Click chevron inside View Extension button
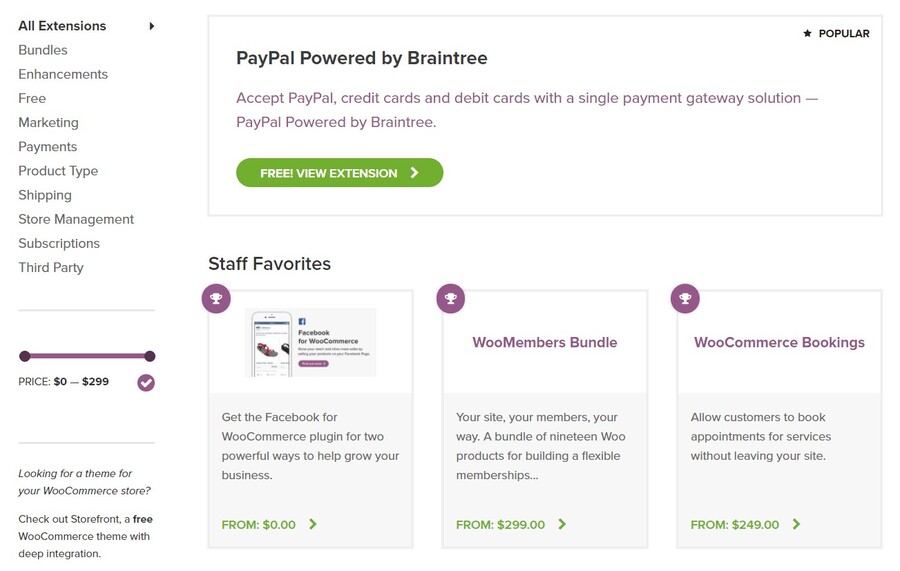The width and height of the screenshot is (900, 571). pos(414,173)
